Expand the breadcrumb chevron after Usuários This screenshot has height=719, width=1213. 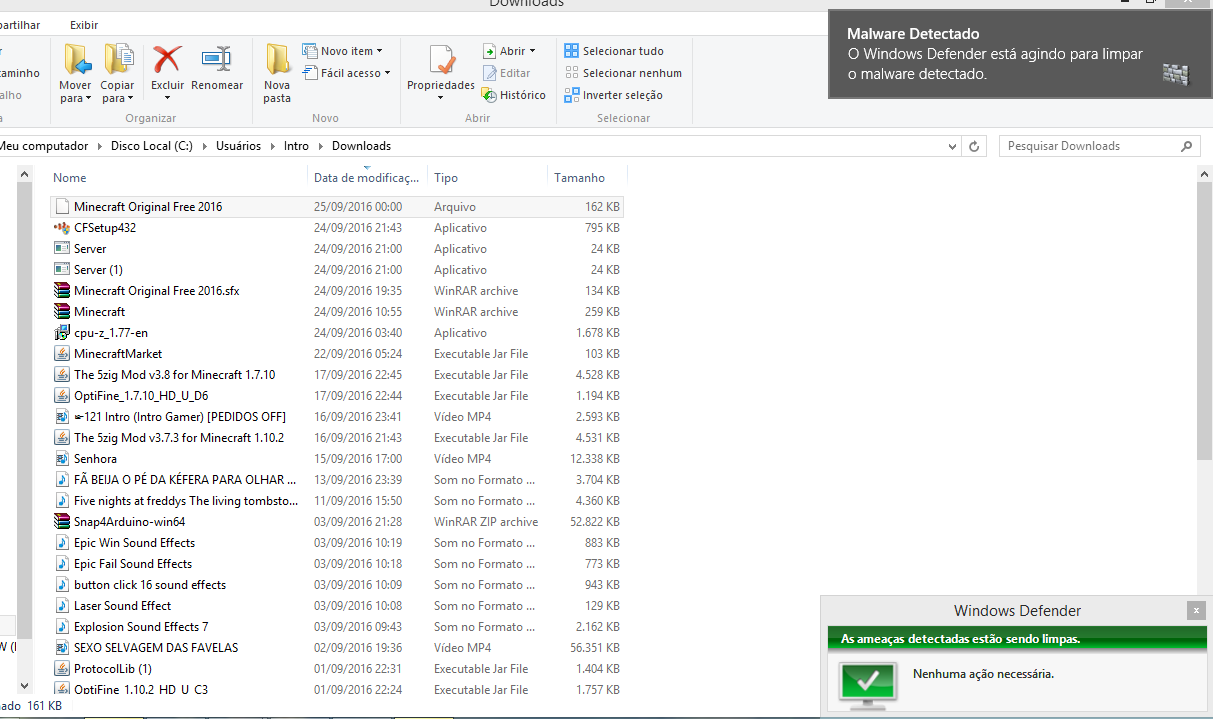pos(272,146)
